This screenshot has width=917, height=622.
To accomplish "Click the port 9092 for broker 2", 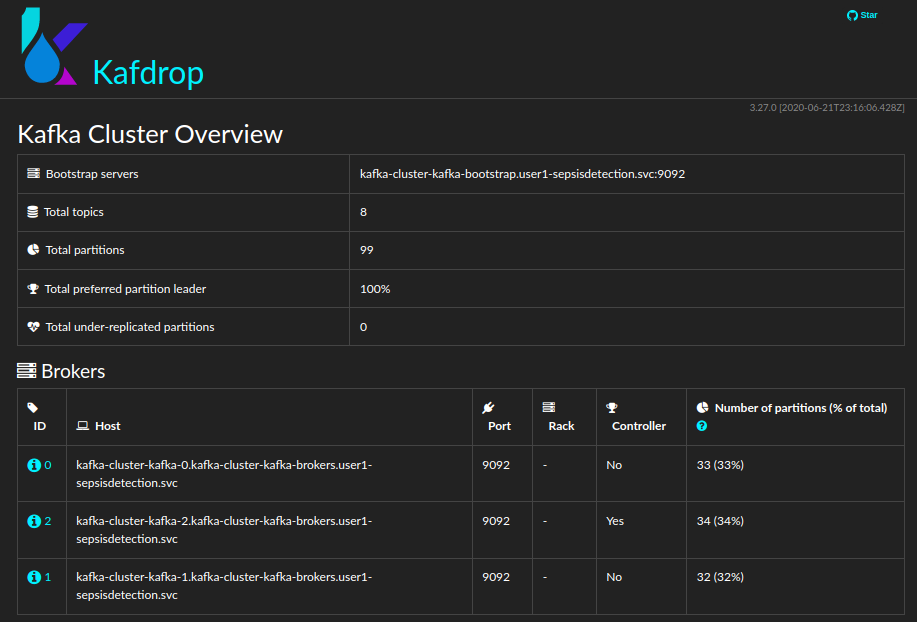I will [x=496, y=521].
